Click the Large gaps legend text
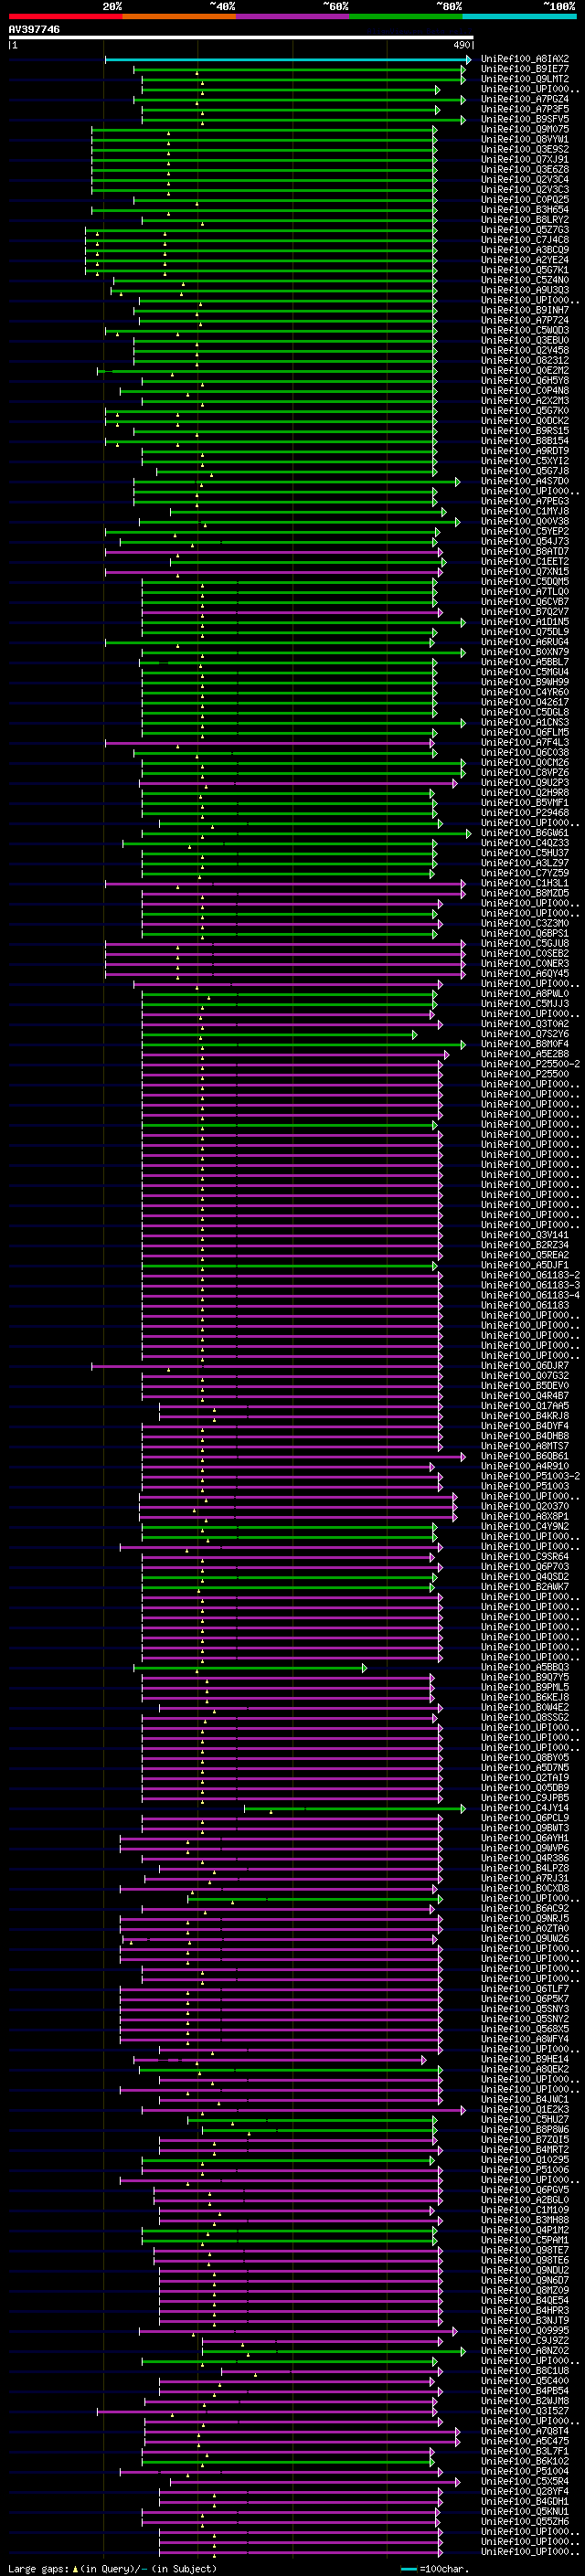Image resolution: width=585 pixels, height=2576 pixels. tap(112, 2568)
